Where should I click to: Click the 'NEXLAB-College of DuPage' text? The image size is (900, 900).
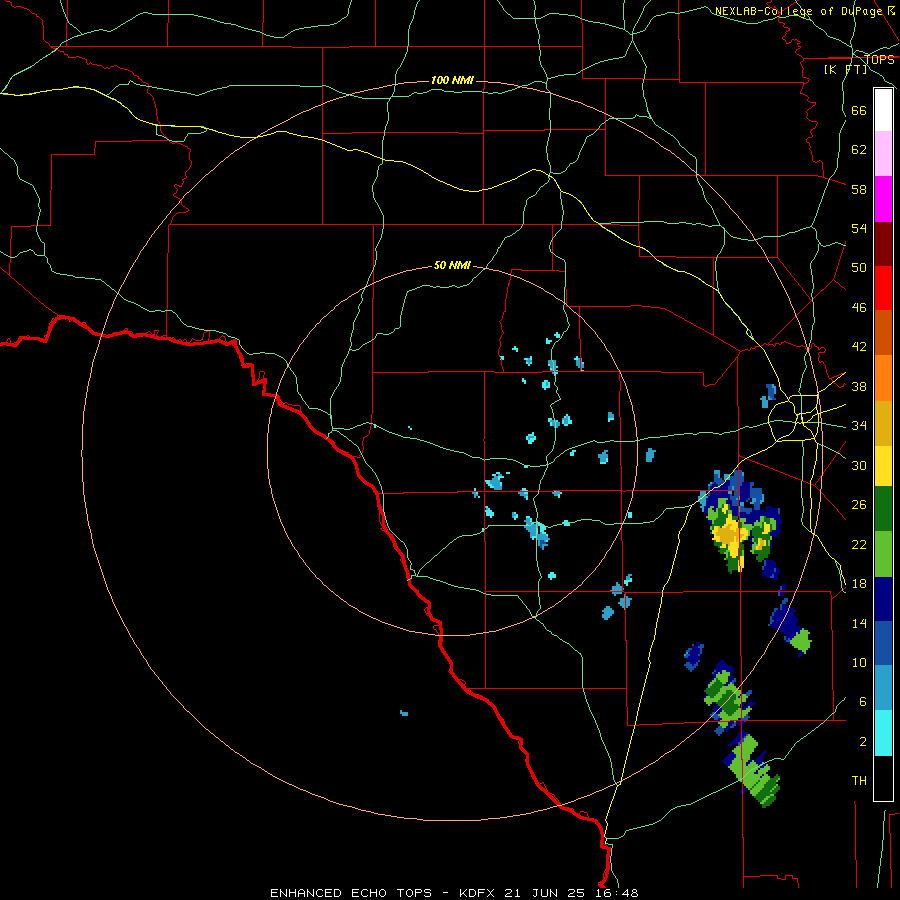[x=798, y=11]
